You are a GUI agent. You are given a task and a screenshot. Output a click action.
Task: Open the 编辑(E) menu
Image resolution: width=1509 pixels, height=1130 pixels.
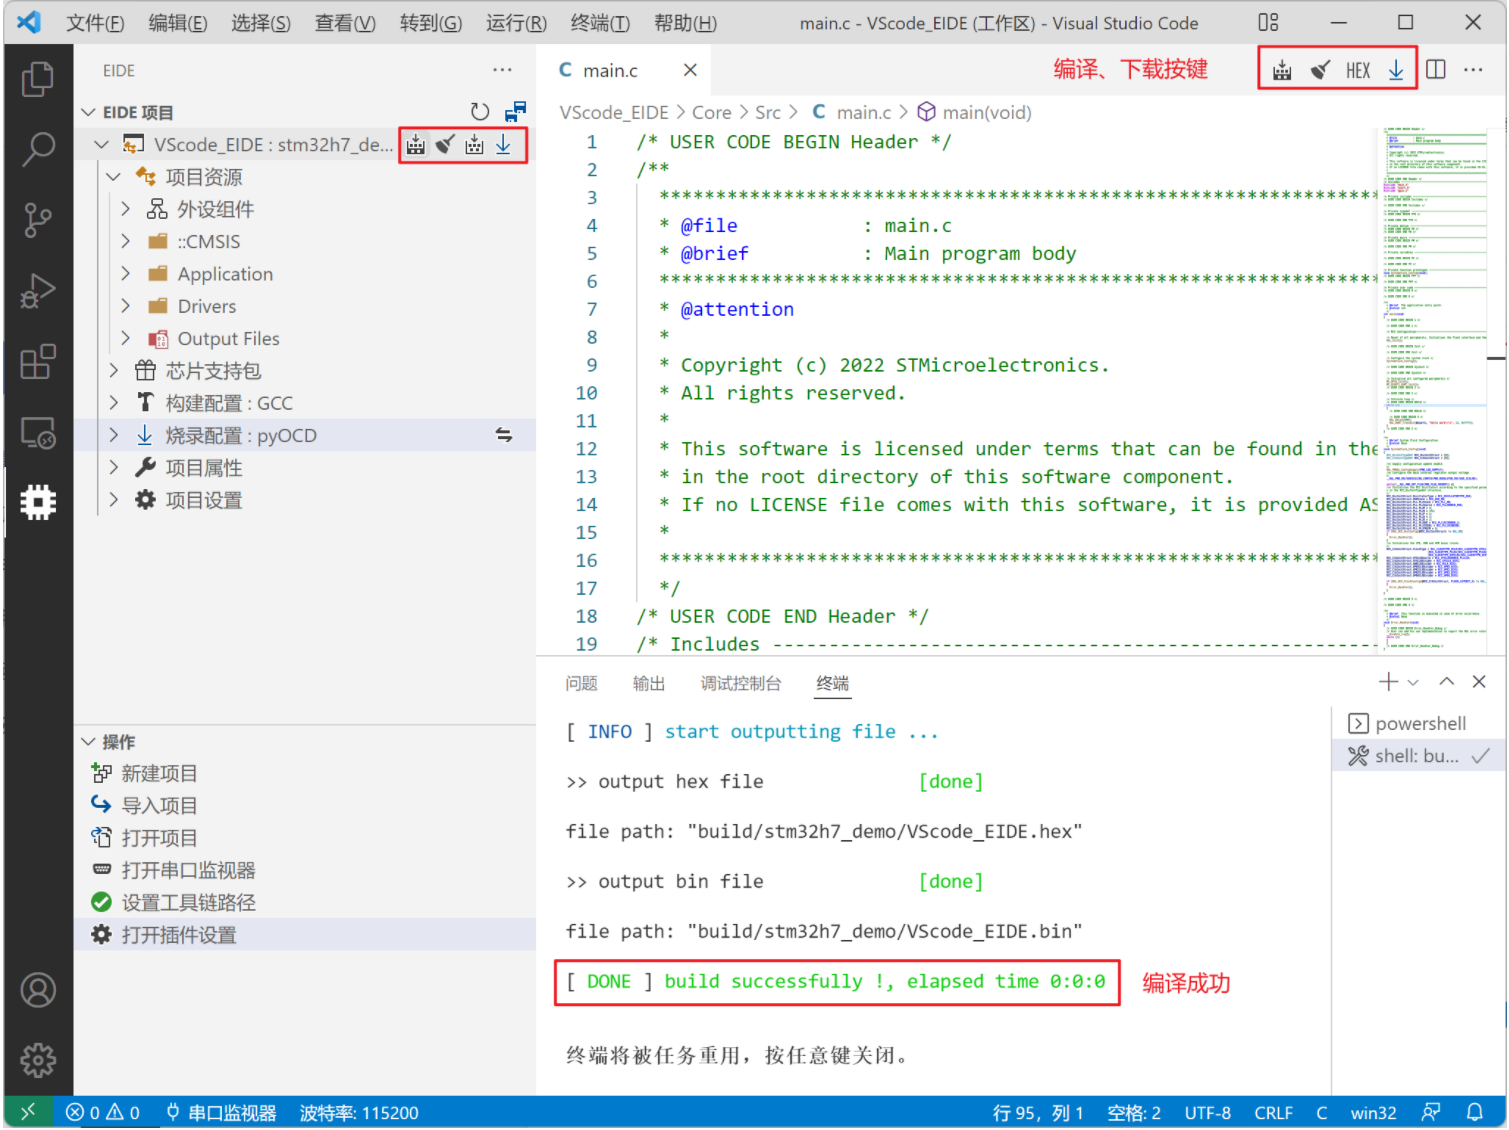tap(178, 22)
